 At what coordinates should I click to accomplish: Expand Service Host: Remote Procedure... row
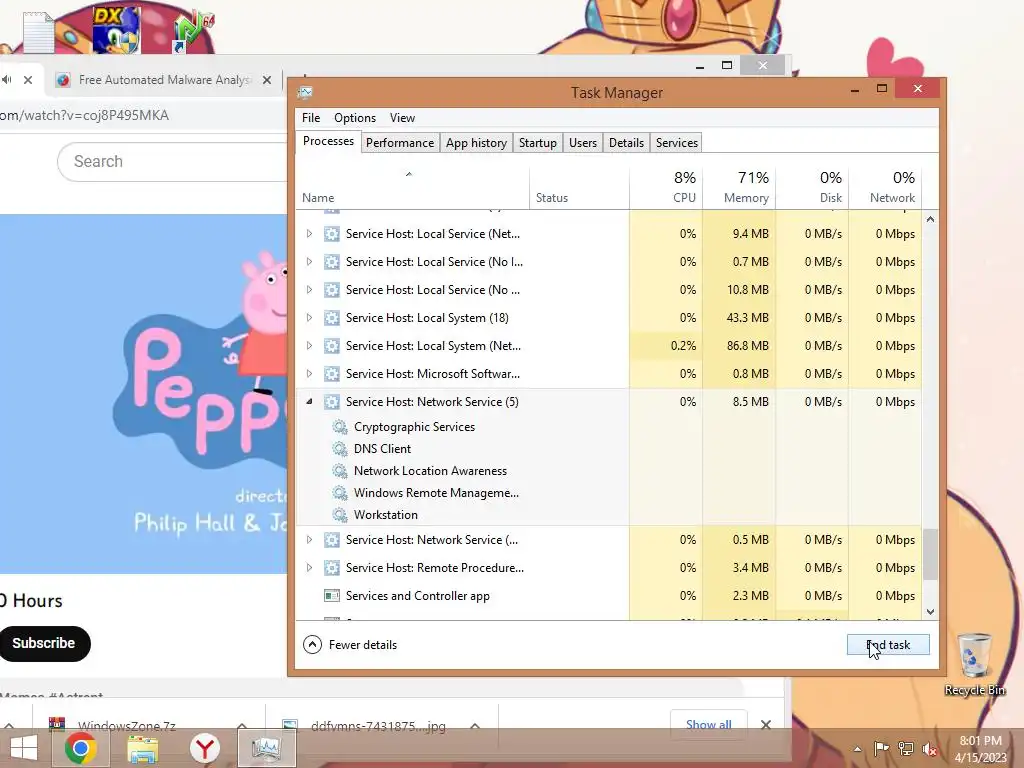pyautogui.click(x=310, y=568)
